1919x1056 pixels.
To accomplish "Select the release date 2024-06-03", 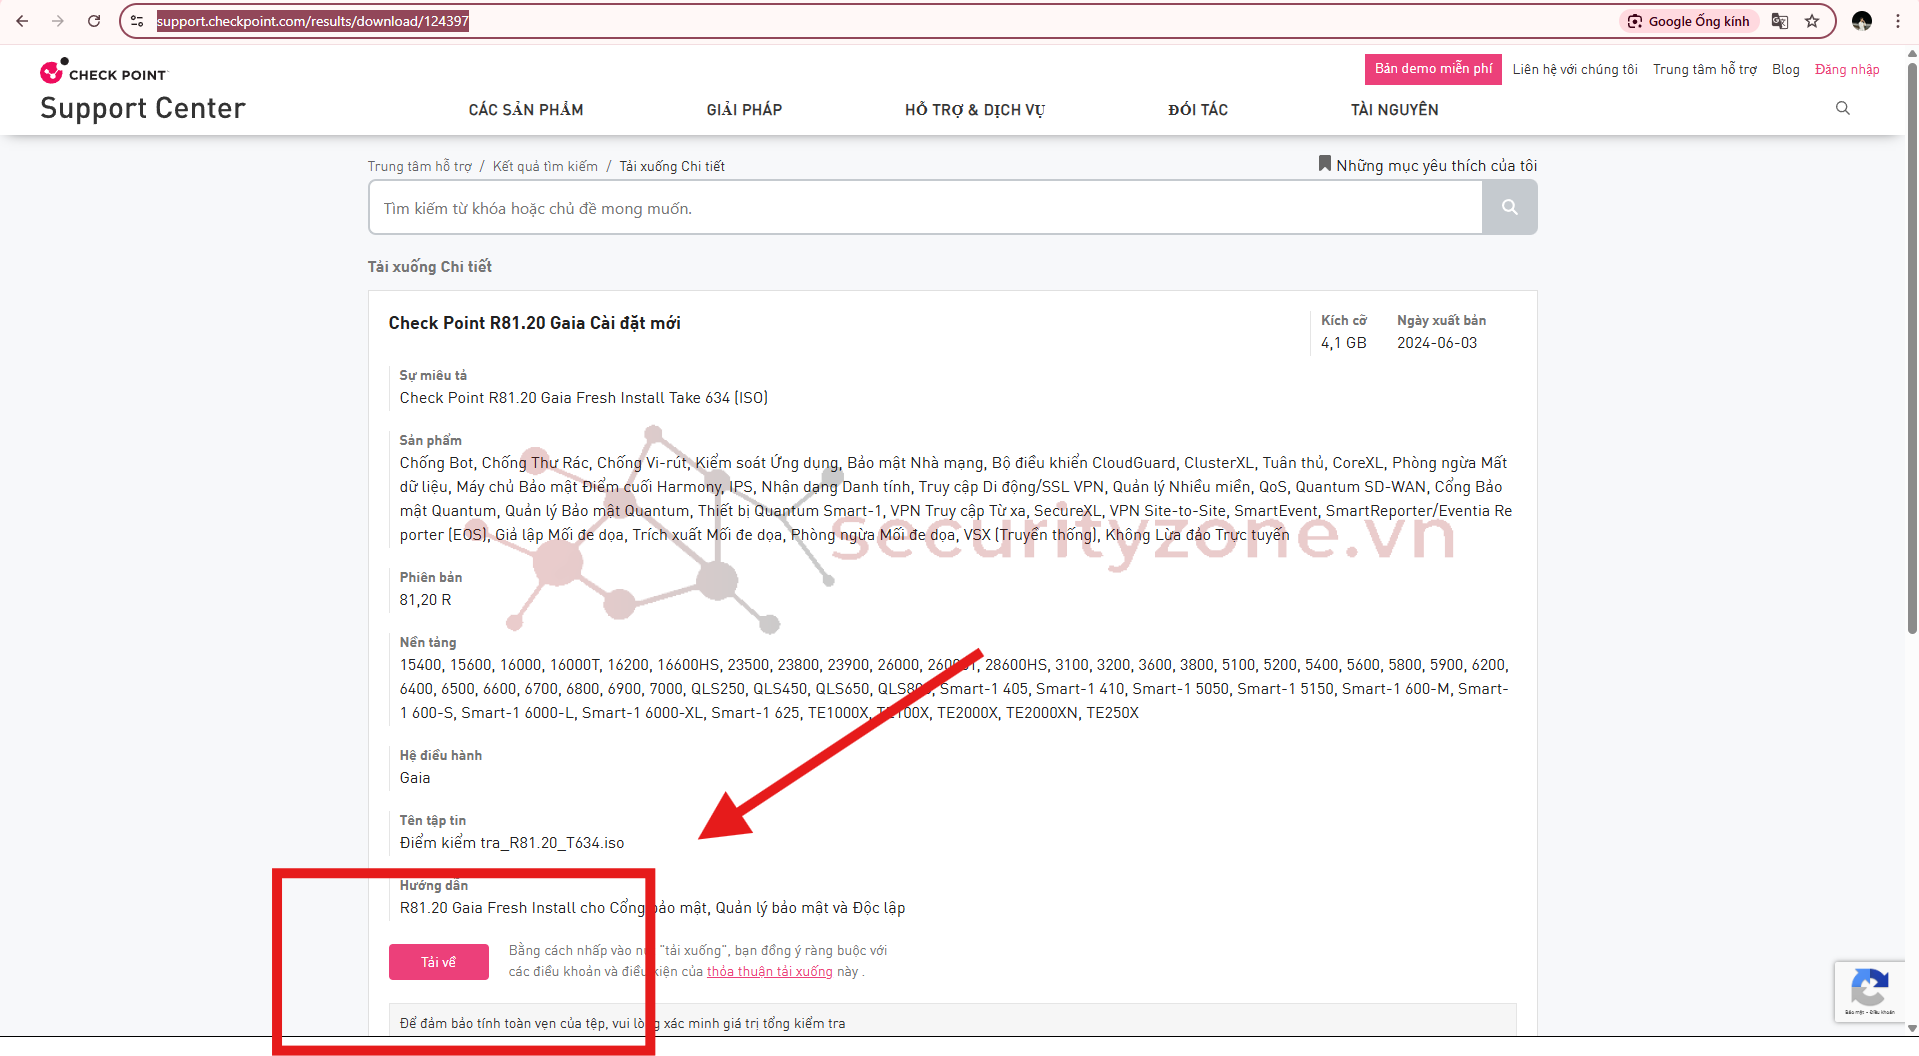I will coord(1437,343).
